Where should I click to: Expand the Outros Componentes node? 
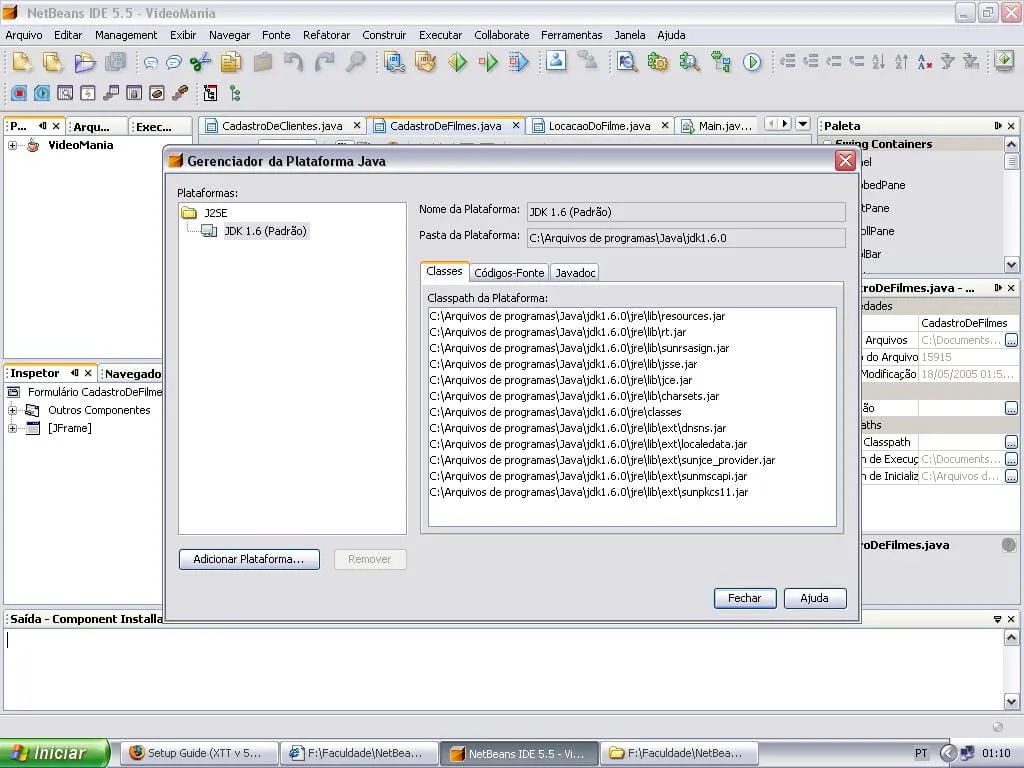(x=13, y=410)
